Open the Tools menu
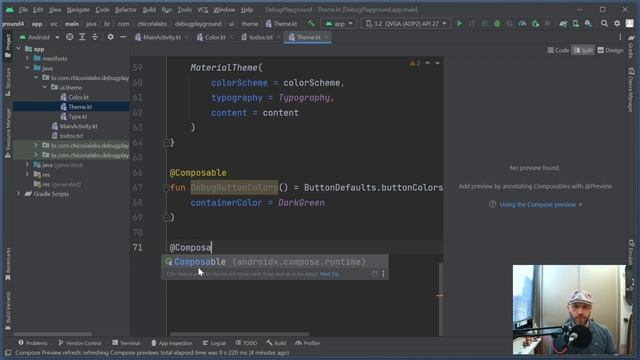 (x=184, y=9)
